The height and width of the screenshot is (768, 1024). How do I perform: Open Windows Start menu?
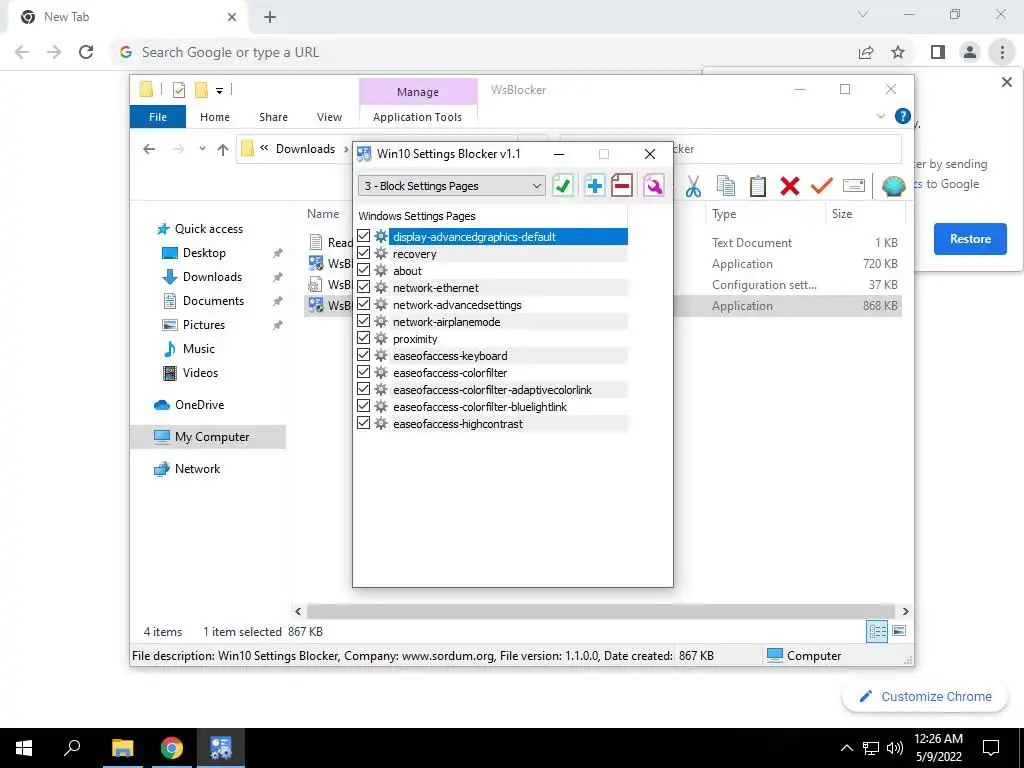(x=24, y=748)
